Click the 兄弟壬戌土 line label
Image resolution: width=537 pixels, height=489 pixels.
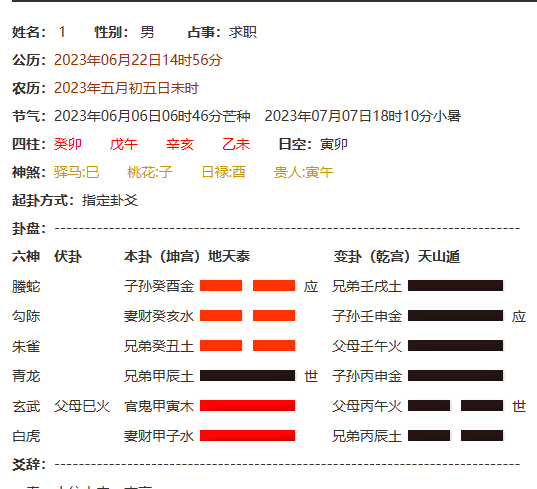(x=367, y=287)
